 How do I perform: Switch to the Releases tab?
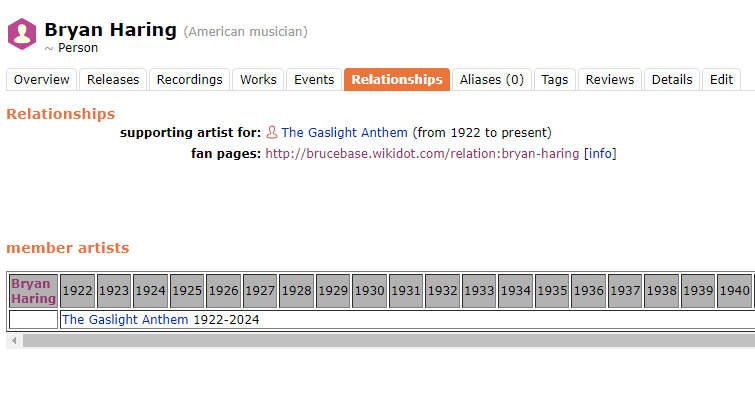pyautogui.click(x=113, y=79)
